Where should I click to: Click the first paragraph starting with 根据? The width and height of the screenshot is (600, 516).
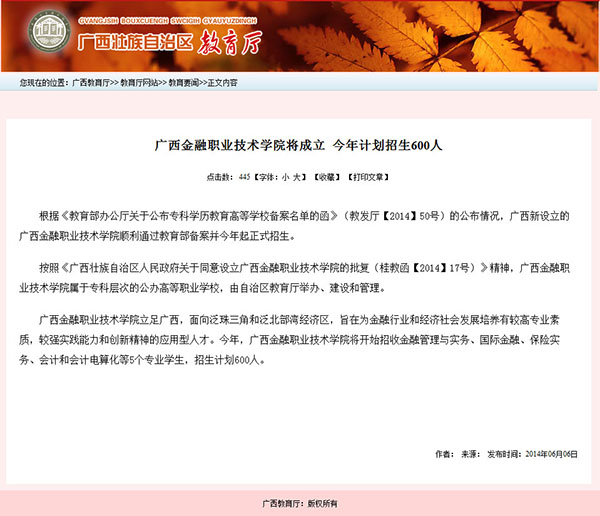point(298,226)
